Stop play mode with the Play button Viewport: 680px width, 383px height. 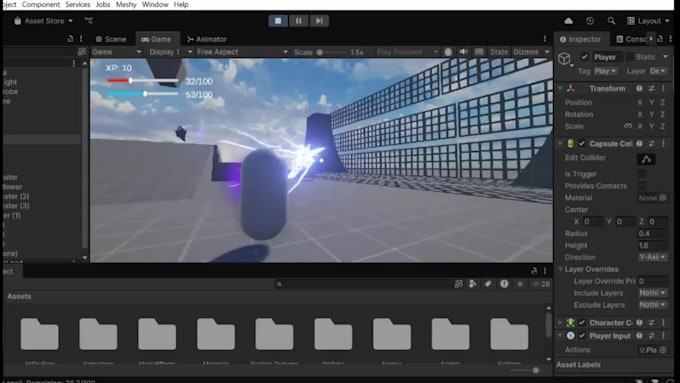click(278, 21)
